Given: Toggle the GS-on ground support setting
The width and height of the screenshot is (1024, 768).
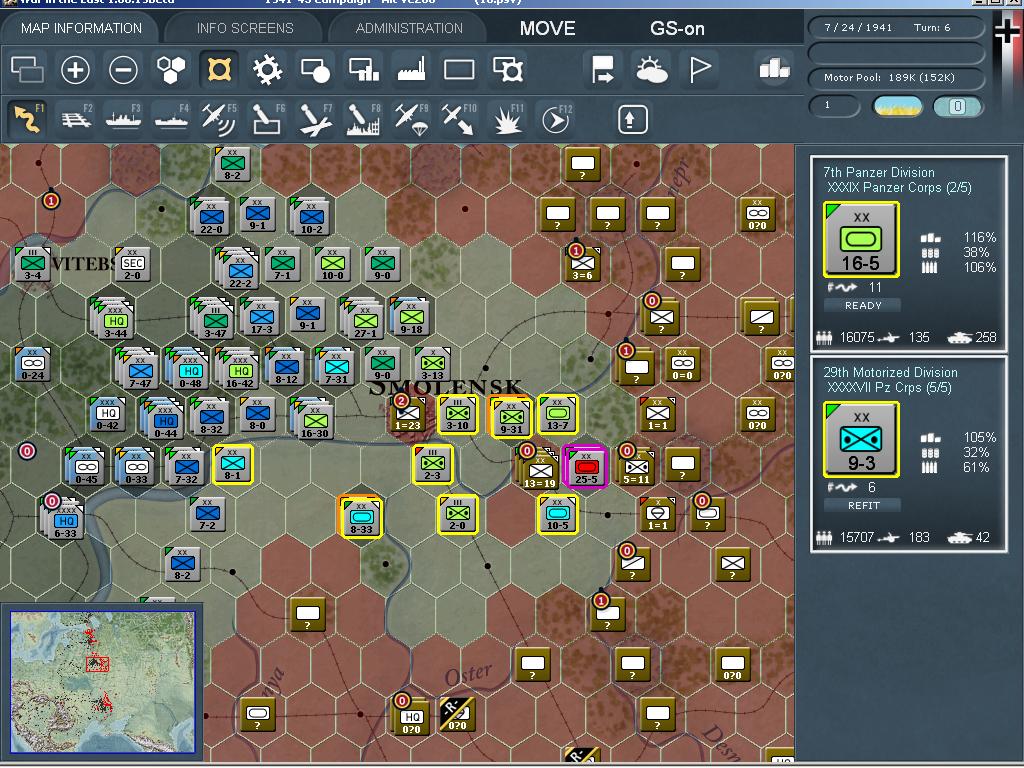Looking at the screenshot, I should click(x=677, y=28).
